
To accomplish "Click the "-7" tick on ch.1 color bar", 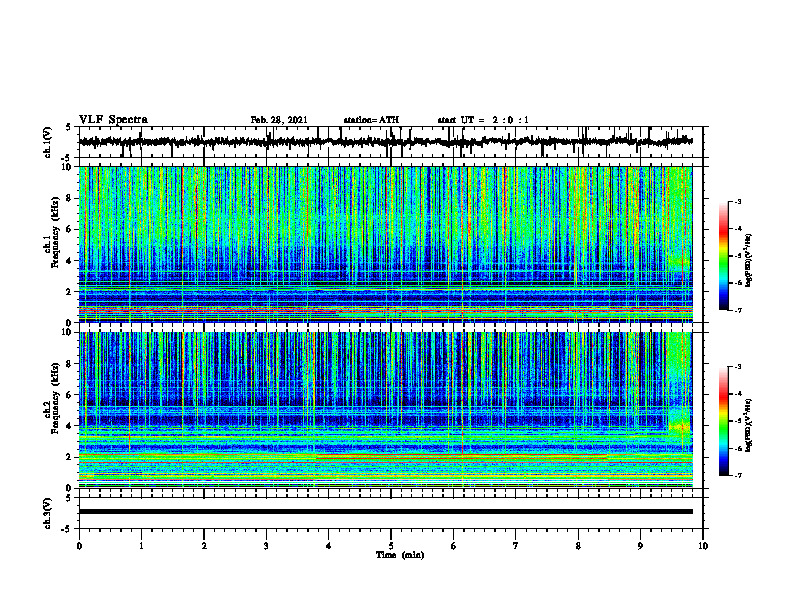I will click(x=738, y=310).
